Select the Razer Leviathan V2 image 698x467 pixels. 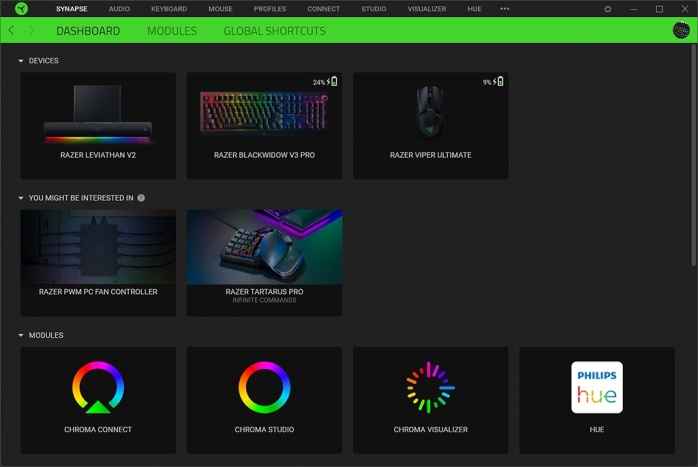click(98, 114)
